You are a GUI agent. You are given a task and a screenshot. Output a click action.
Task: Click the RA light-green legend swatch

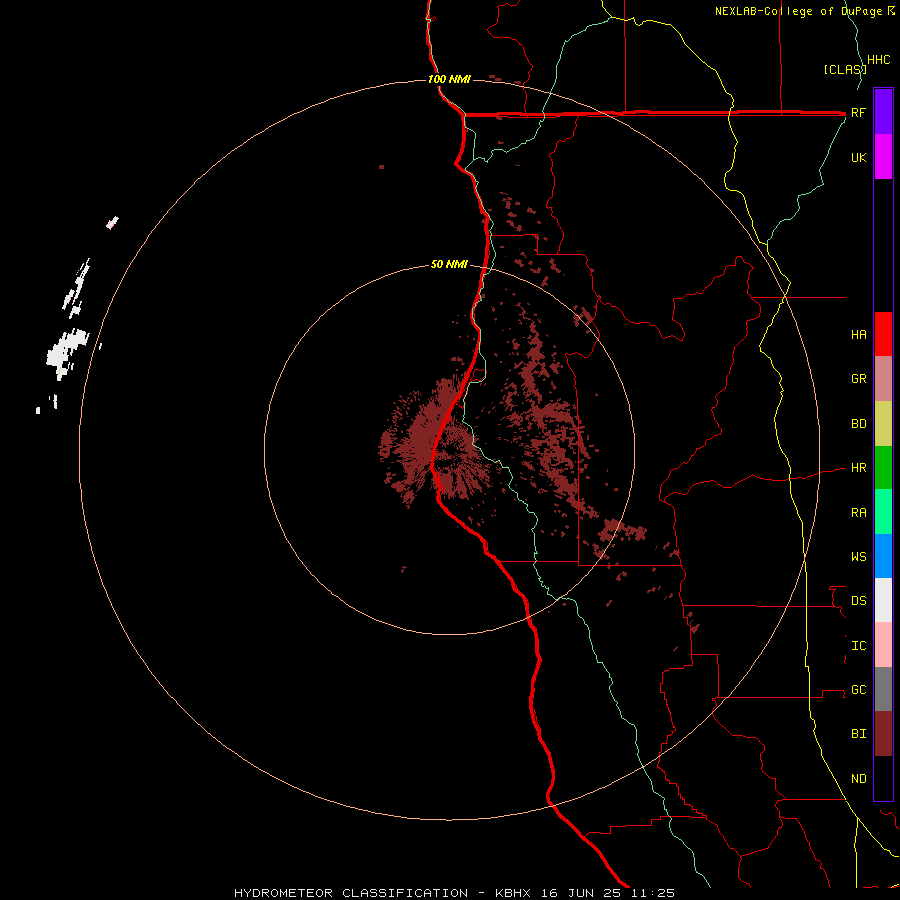883,512
